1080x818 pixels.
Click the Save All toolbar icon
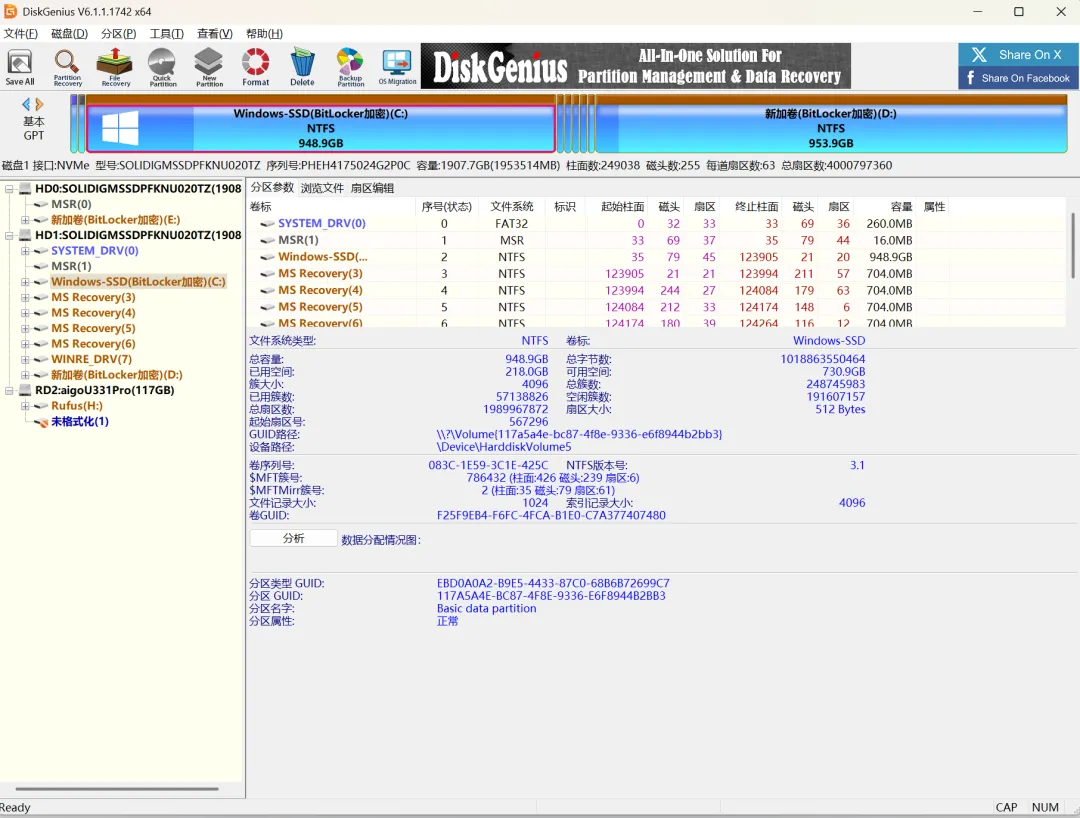point(20,67)
